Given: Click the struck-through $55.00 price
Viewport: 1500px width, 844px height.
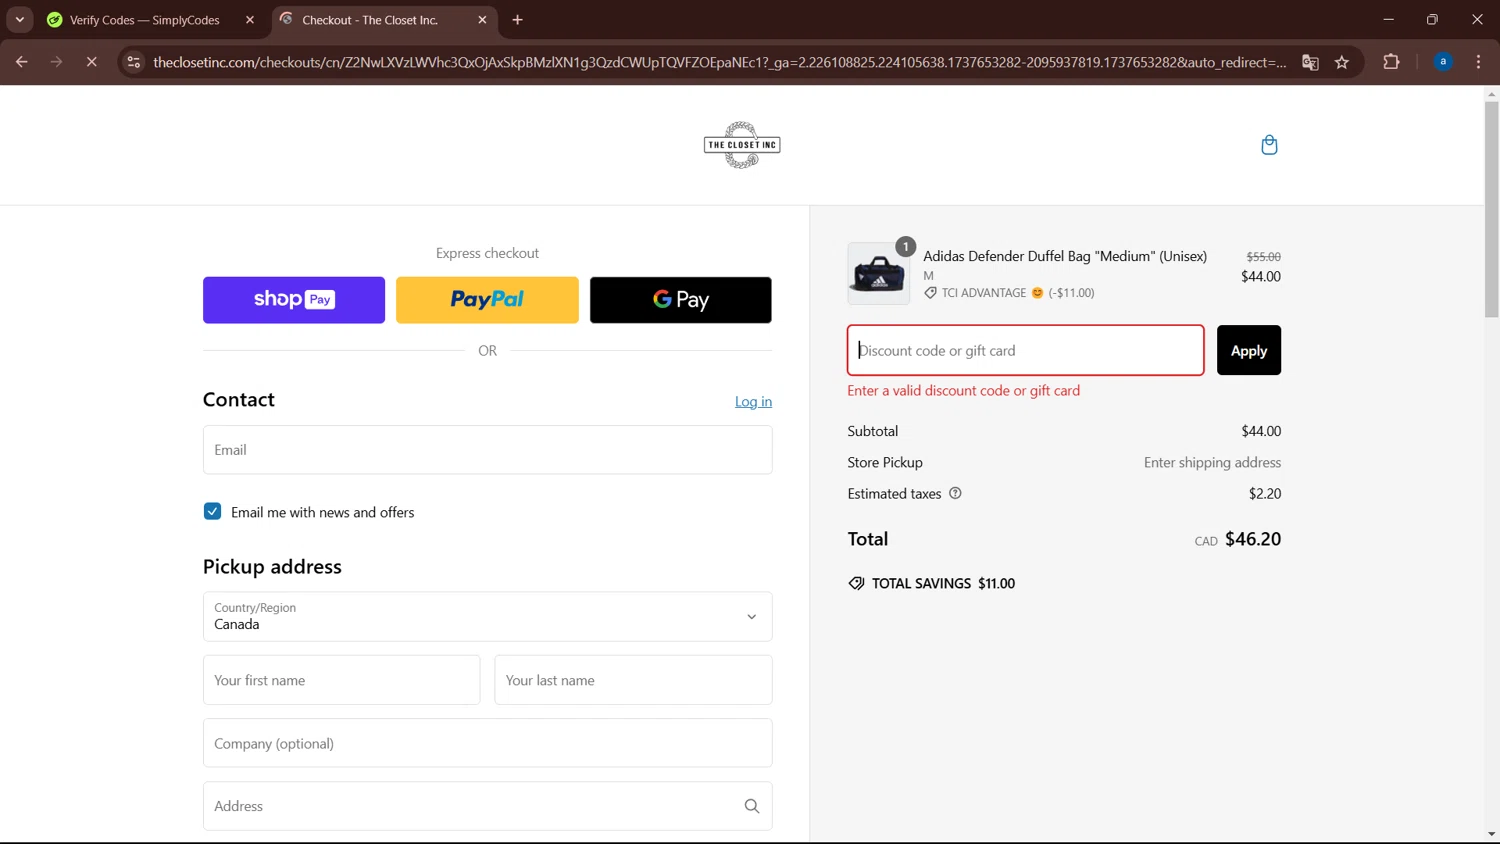Looking at the screenshot, I should (x=1263, y=257).
